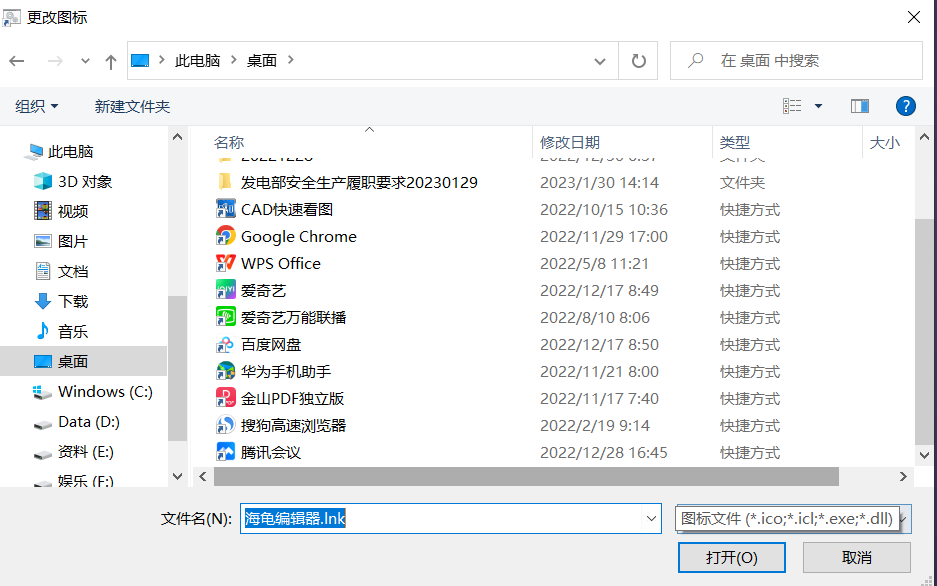937x586 pixels.
Task: Open the filename combo dropdown arrow
Action: click(x=651, y=518)
